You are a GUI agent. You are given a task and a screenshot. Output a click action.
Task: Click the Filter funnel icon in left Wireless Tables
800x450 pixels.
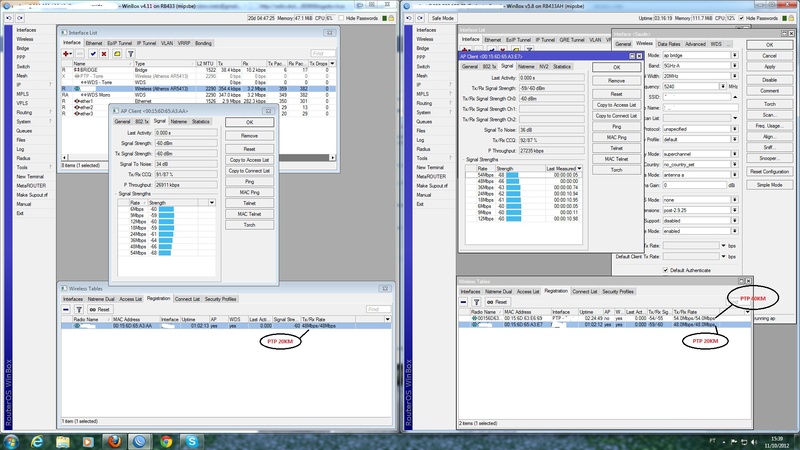coord(79,309)
